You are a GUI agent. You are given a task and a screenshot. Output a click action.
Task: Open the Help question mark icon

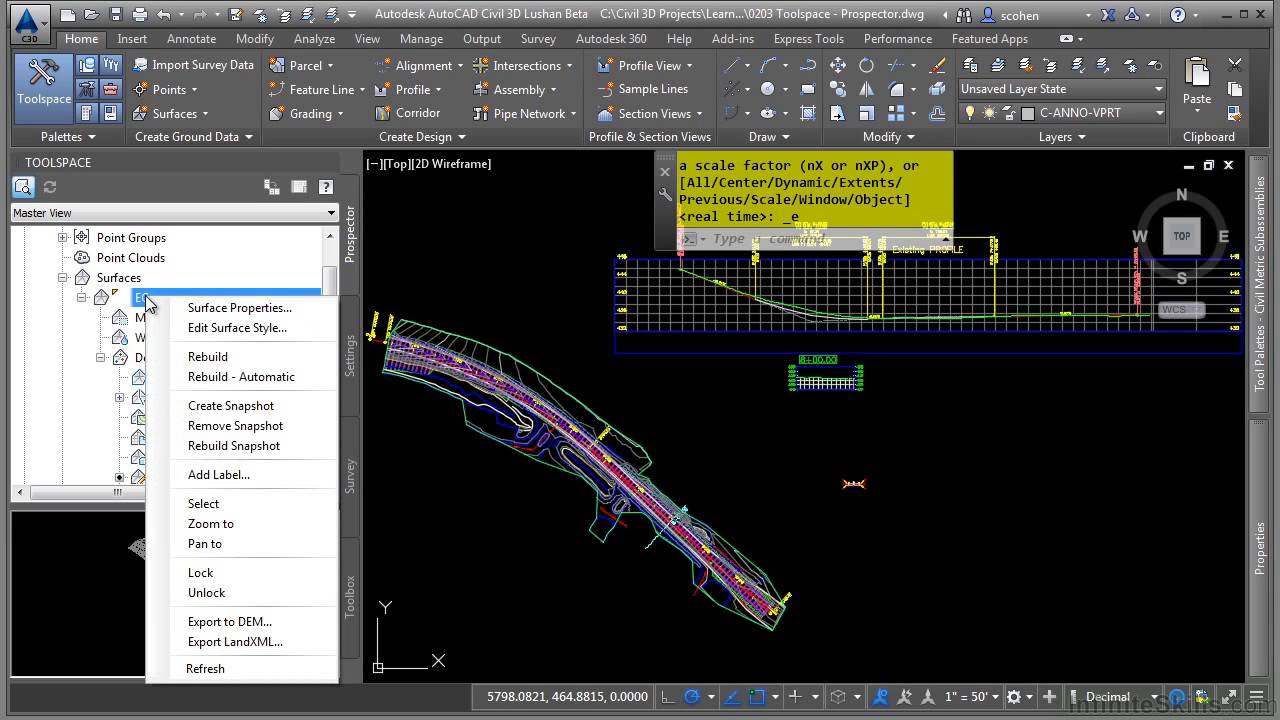[1177, 14]
